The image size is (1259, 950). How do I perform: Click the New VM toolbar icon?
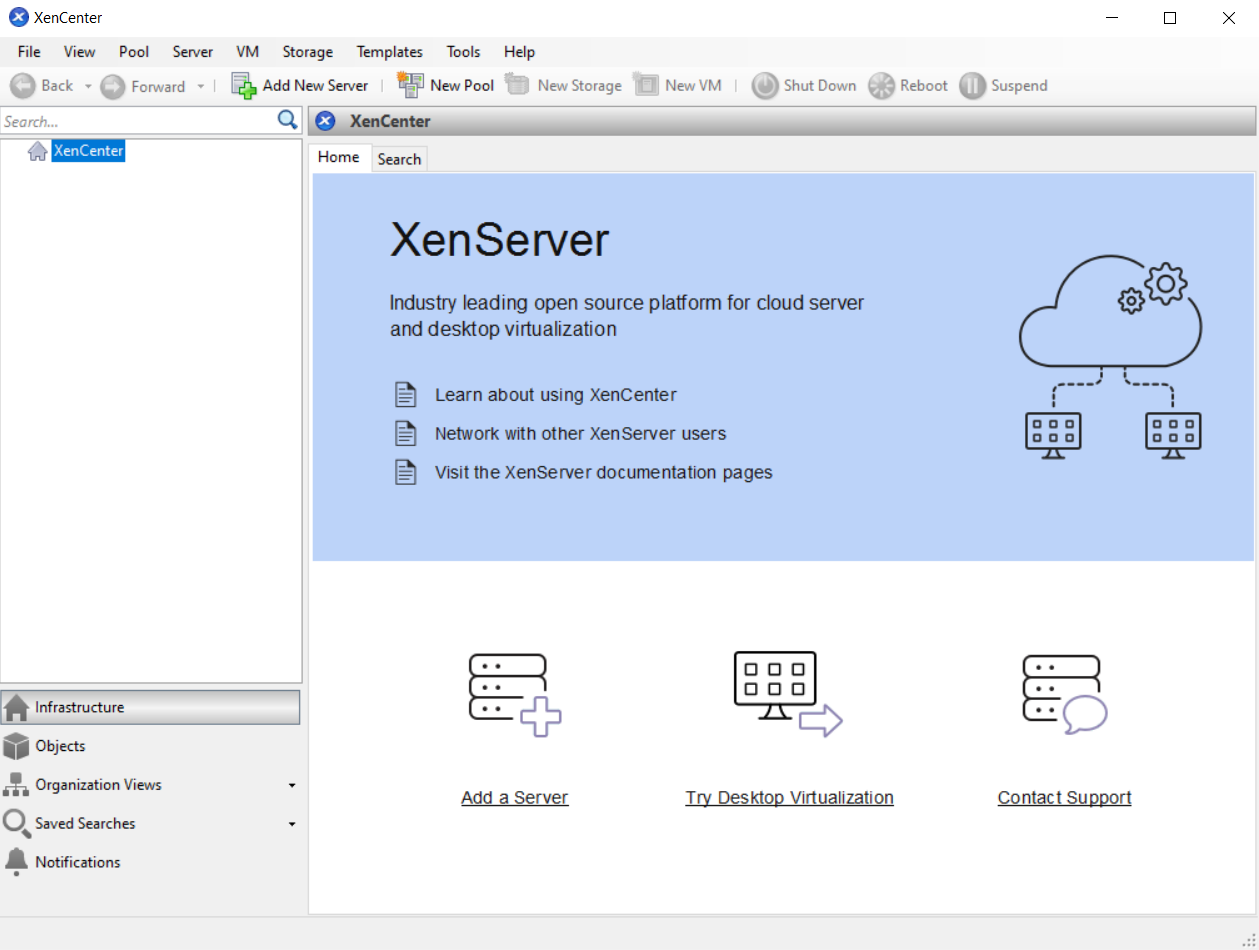(x=646, y=85)
